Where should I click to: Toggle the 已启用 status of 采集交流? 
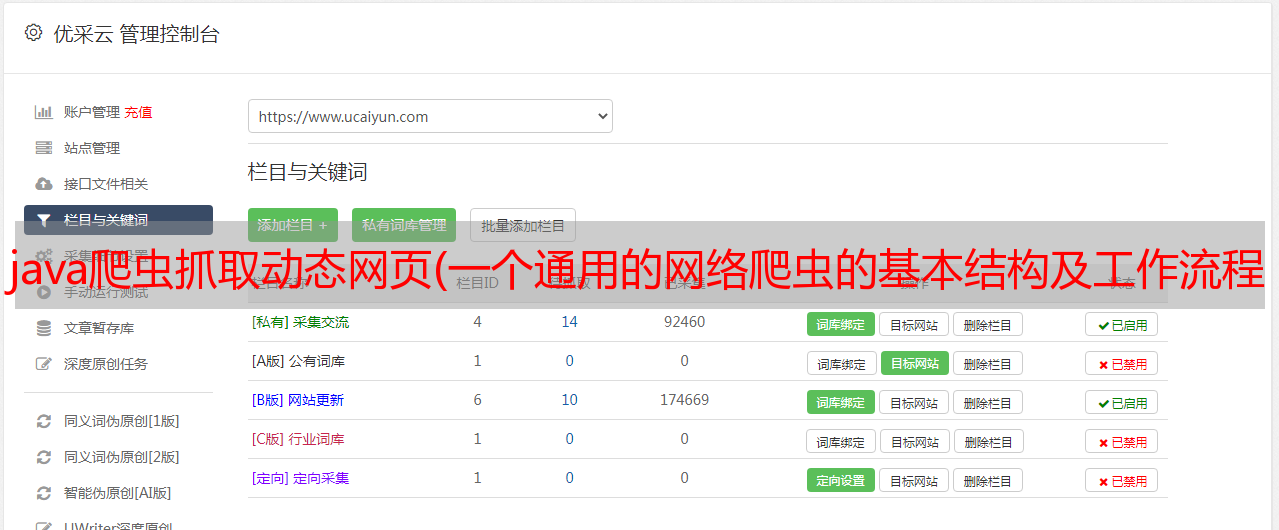[1122, 324]
